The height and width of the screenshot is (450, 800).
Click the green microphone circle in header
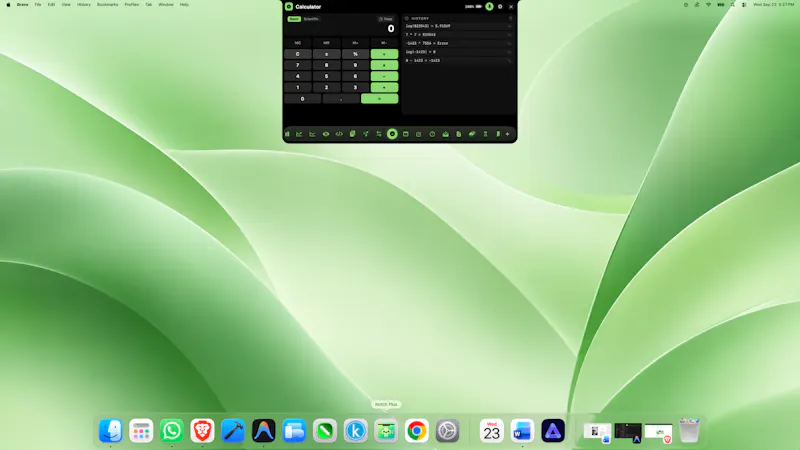point(489,7)
